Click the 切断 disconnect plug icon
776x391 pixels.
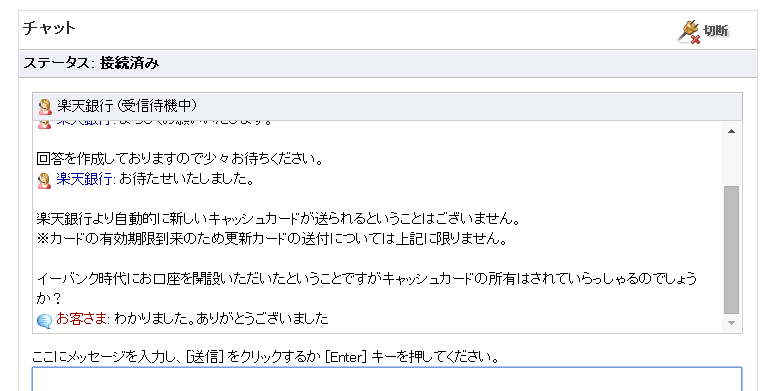[x=689, y=32]
